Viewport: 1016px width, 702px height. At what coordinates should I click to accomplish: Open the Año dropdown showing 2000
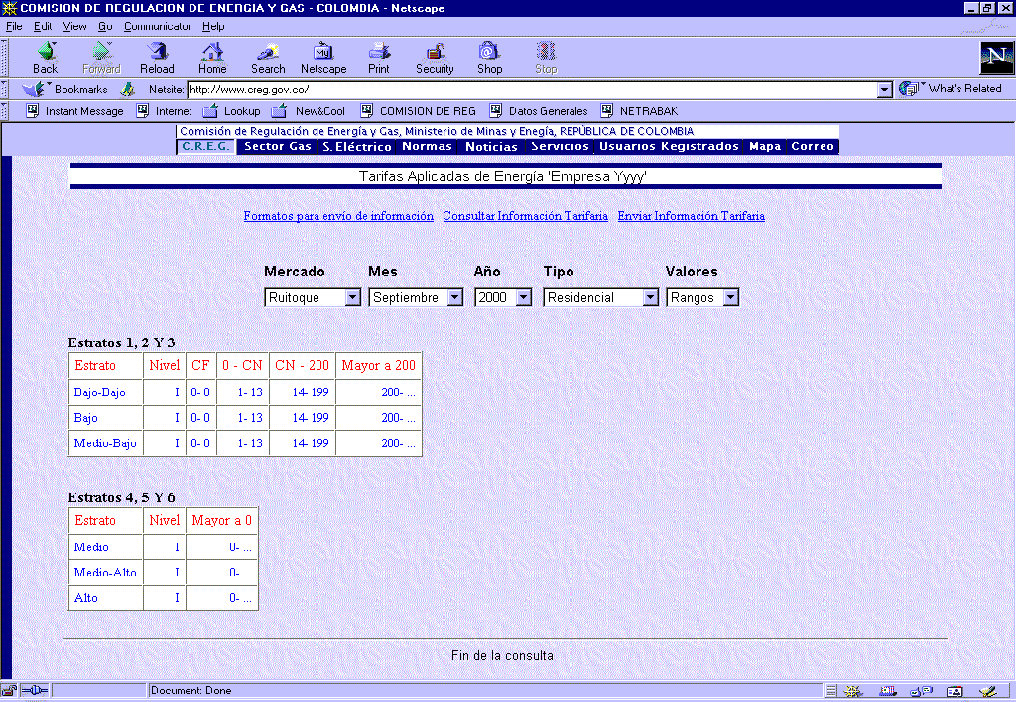[503, 297]
